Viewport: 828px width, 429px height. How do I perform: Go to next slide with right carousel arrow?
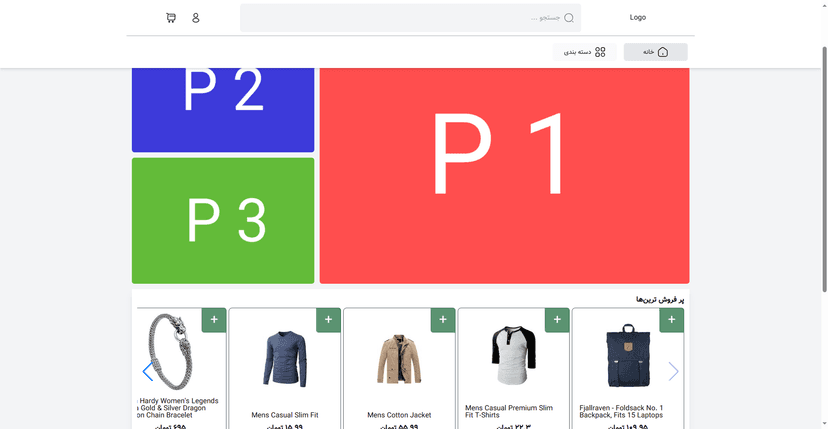click(673, 372)
